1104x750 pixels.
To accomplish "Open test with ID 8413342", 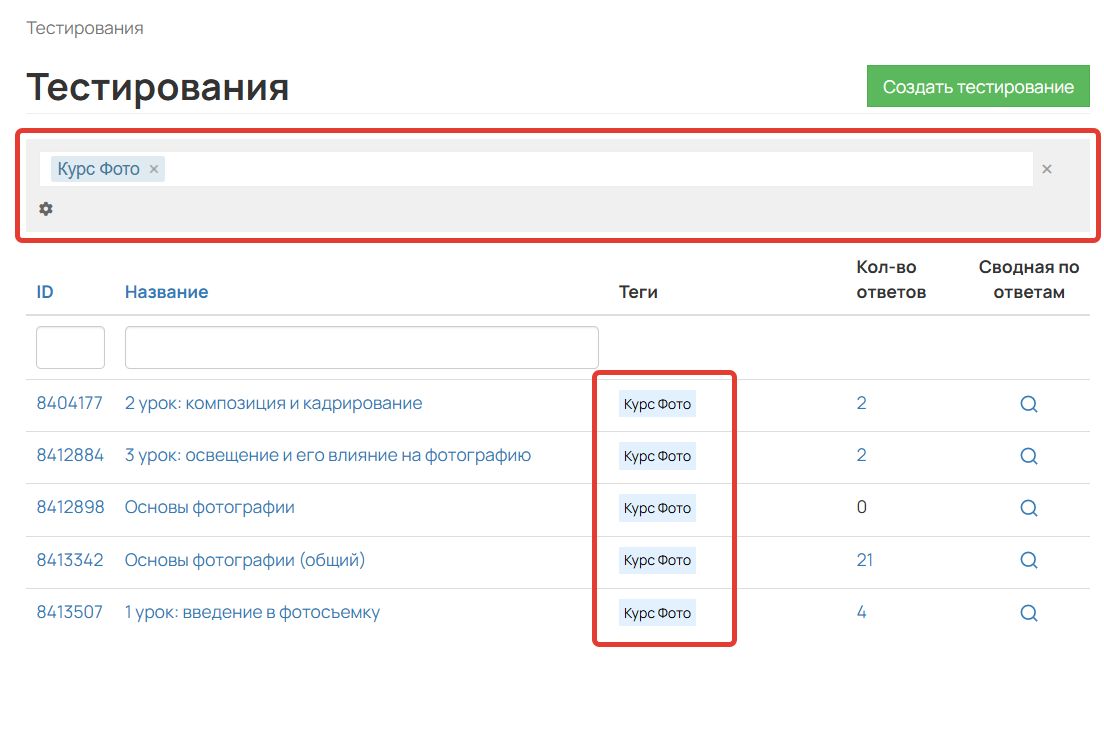I will tap(70, 560).
